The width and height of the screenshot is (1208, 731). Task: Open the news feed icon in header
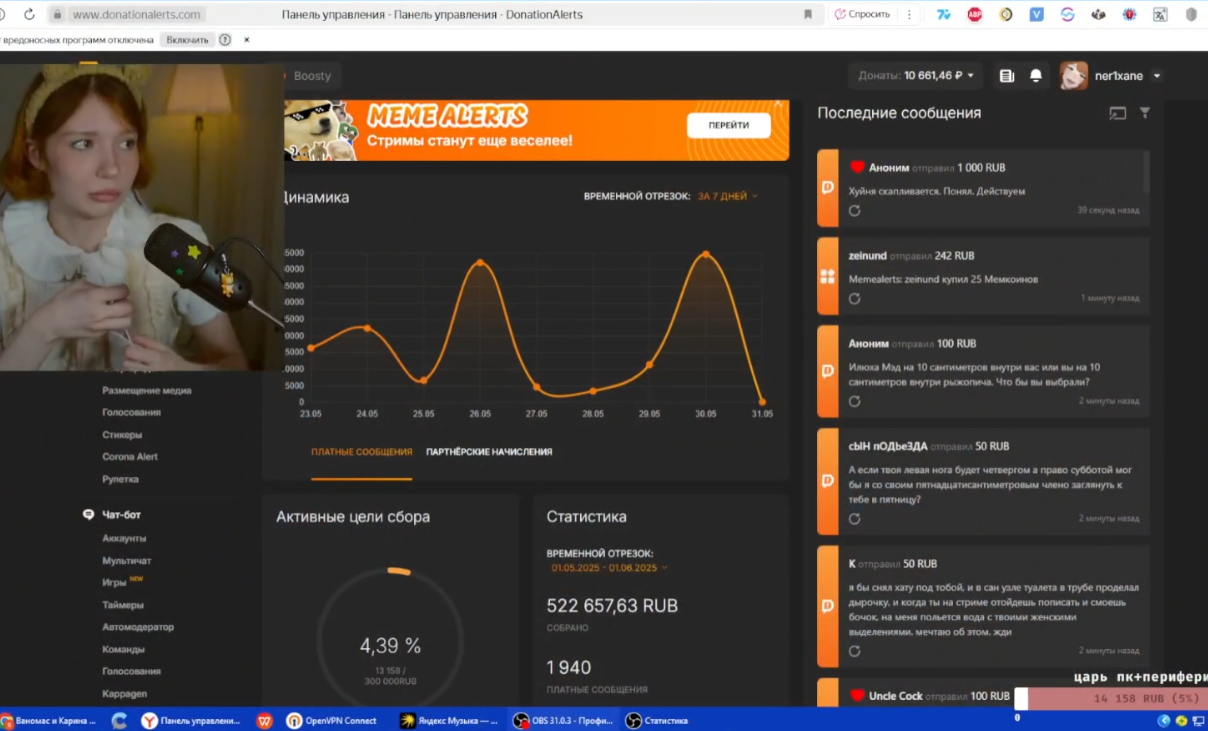[1007, 76]
